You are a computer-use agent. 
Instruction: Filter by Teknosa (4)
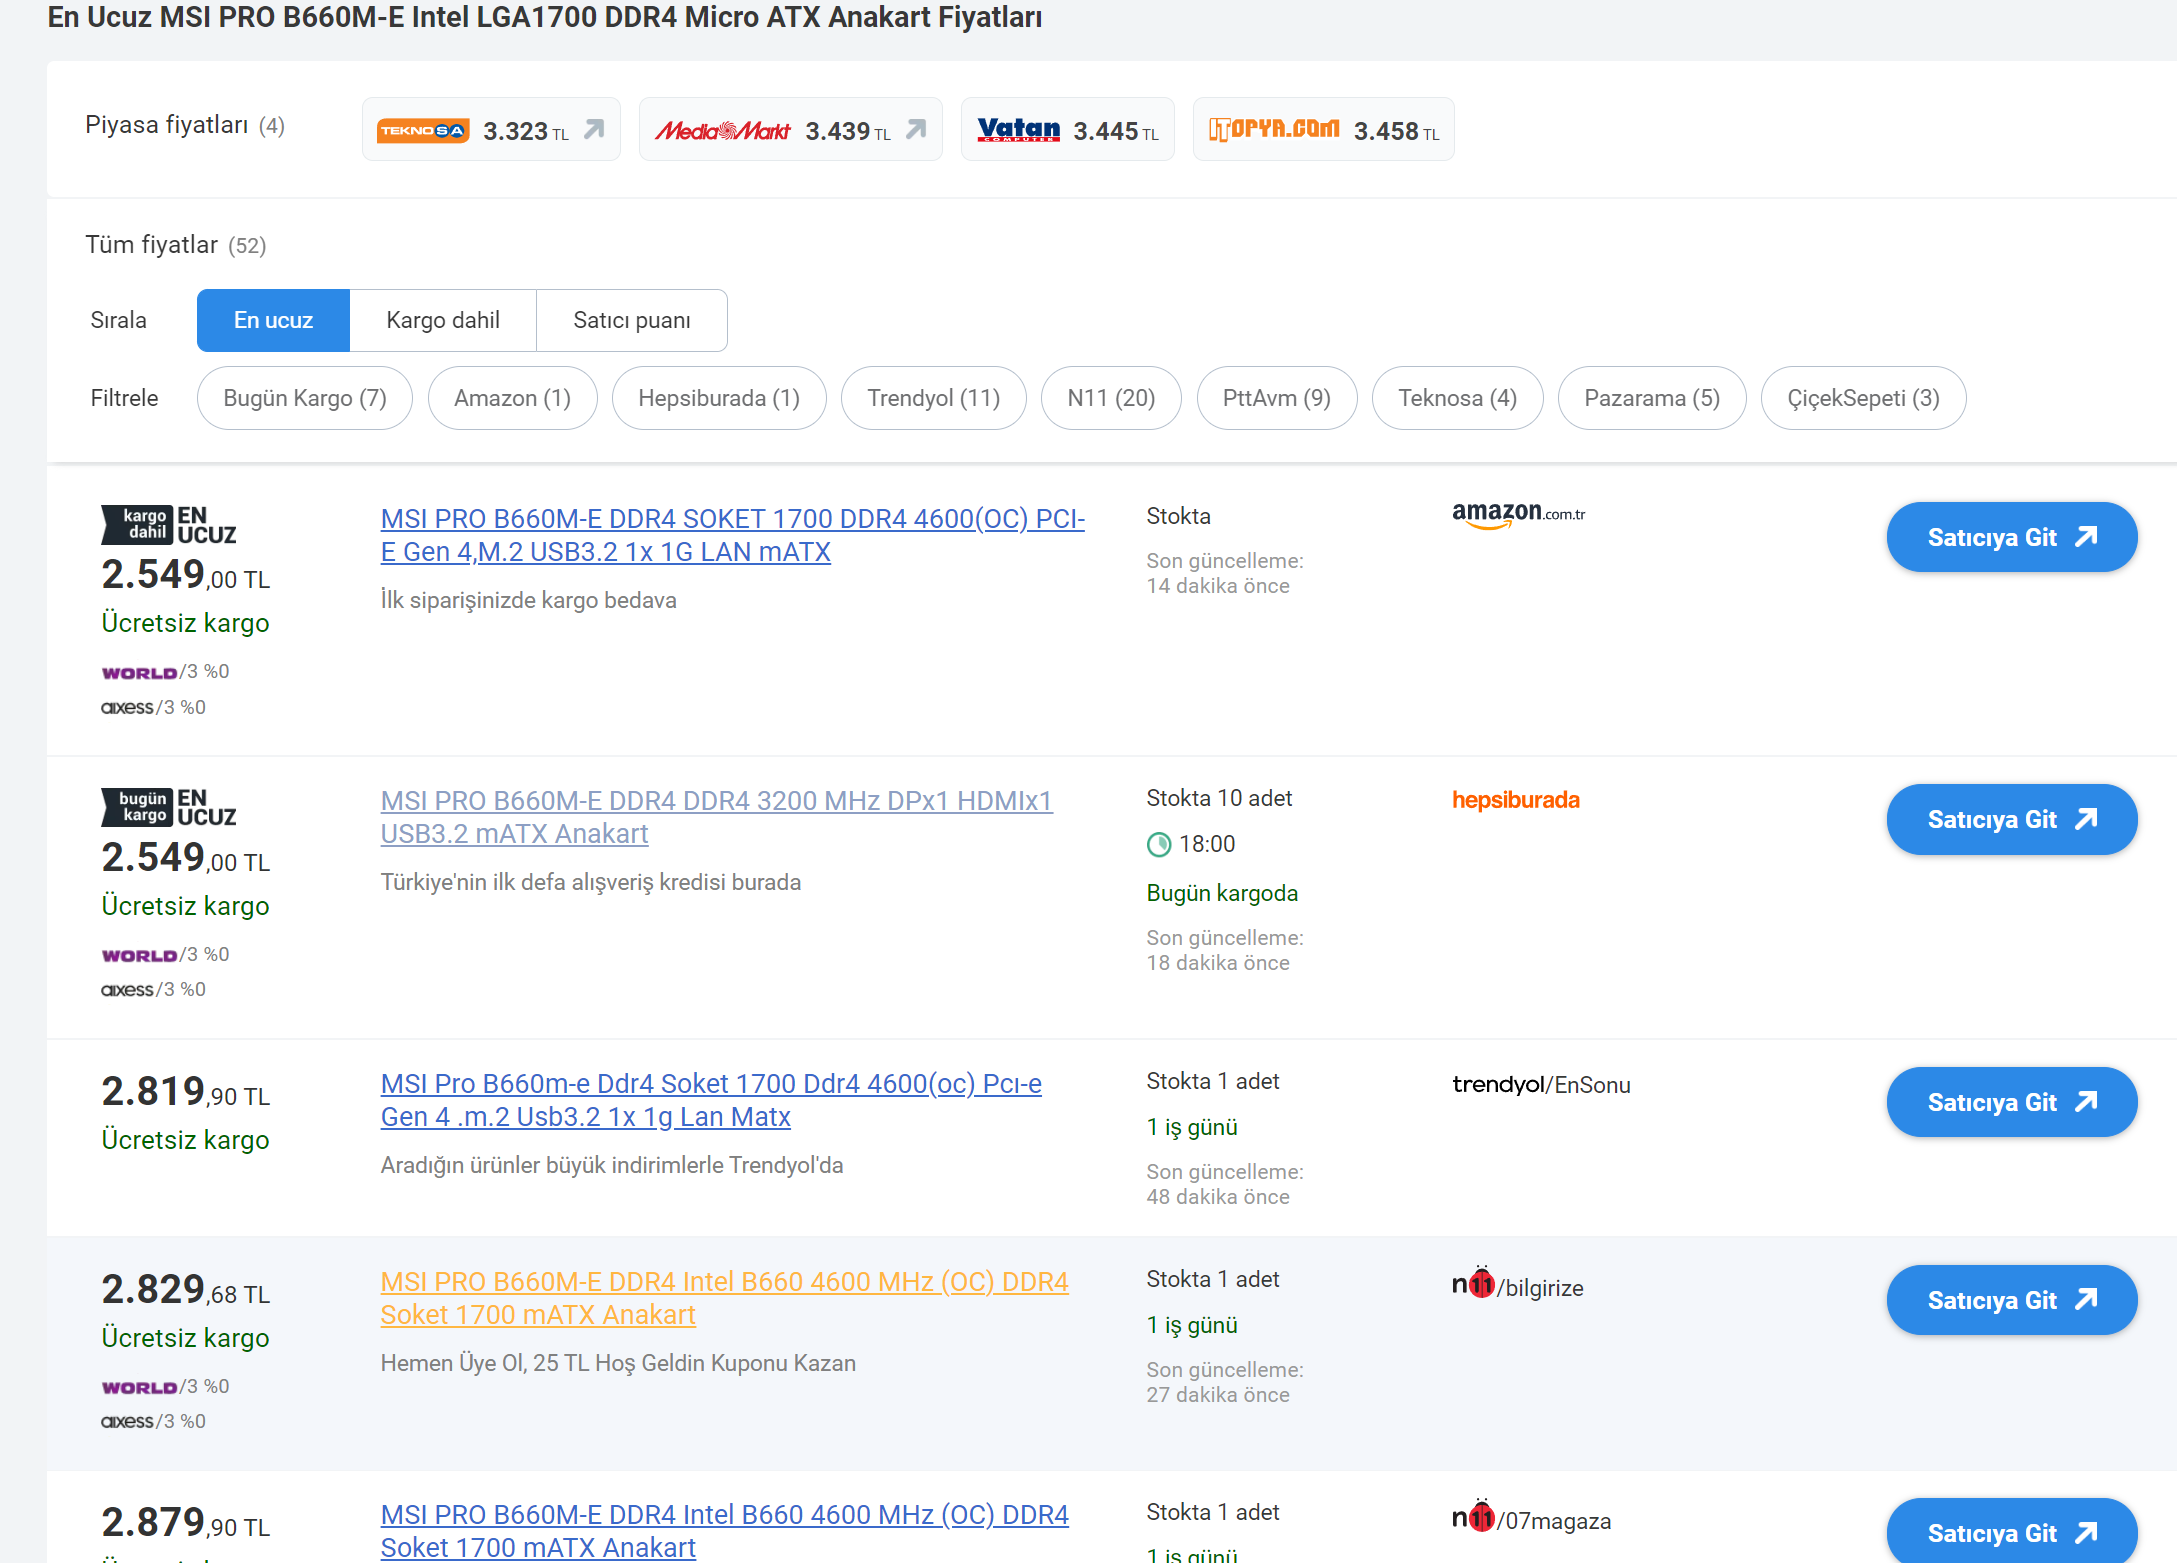tap(1458, 398)
